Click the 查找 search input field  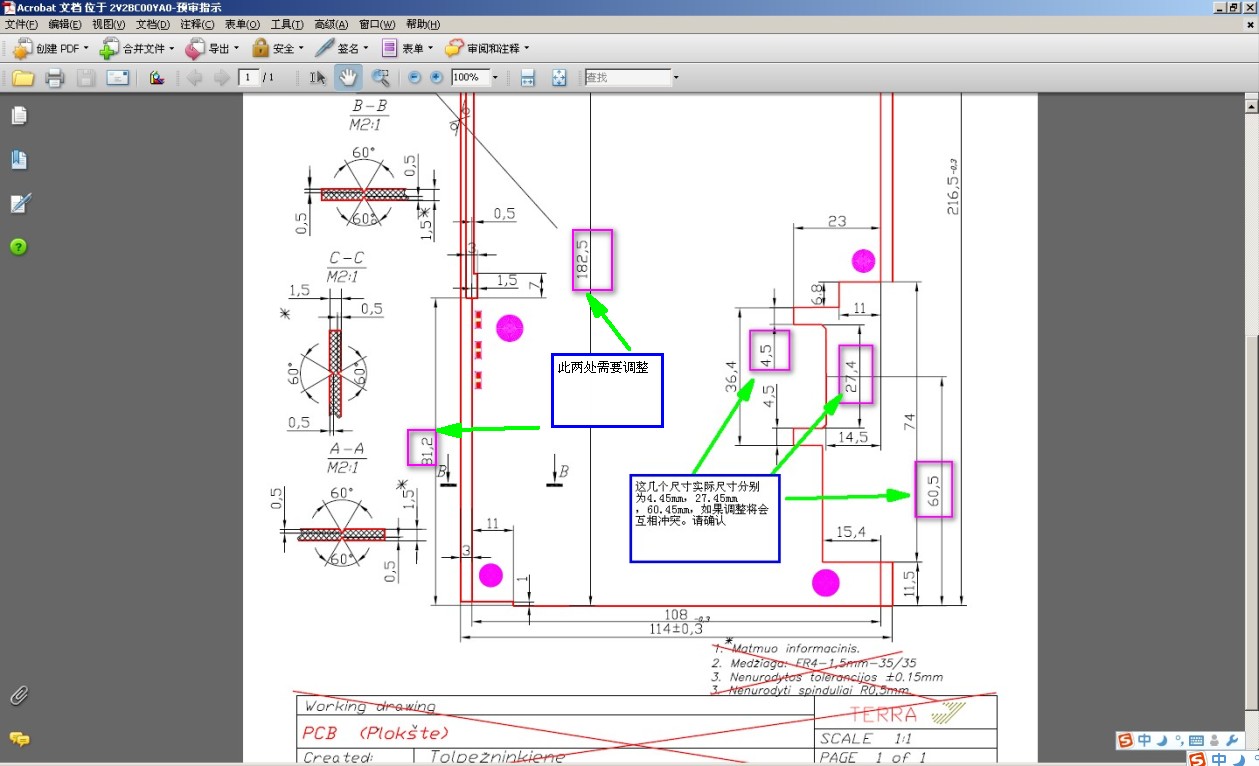pyautogui.click(x=627, y=77)
